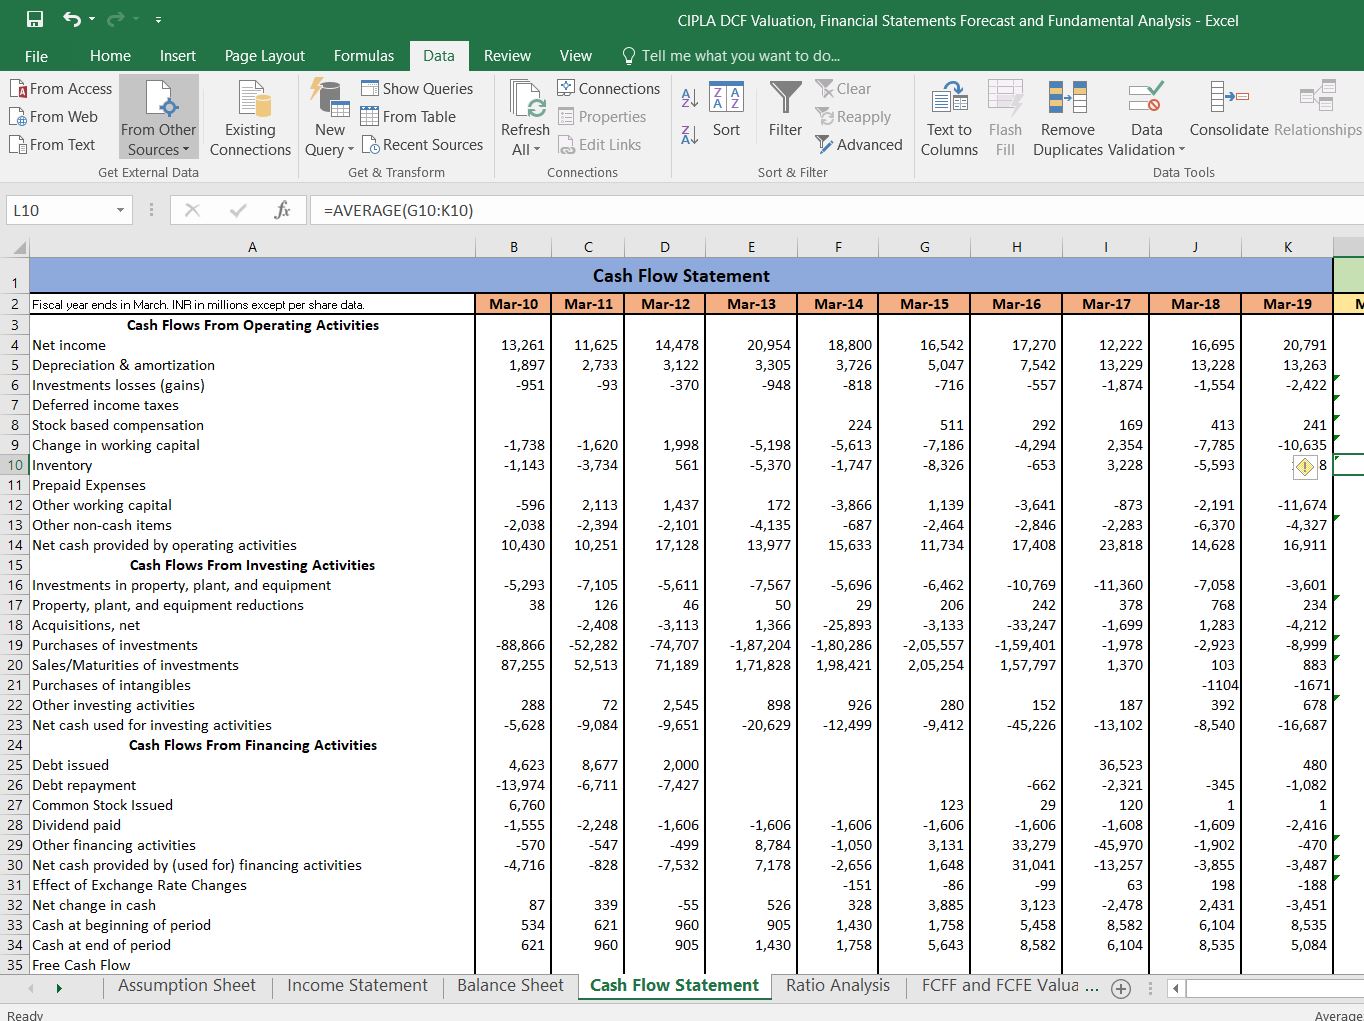Switch to Balance Sheet tab
The width and height of the screenshot is (1364, 1021).
pyautogui.click(x=510, y=986)
